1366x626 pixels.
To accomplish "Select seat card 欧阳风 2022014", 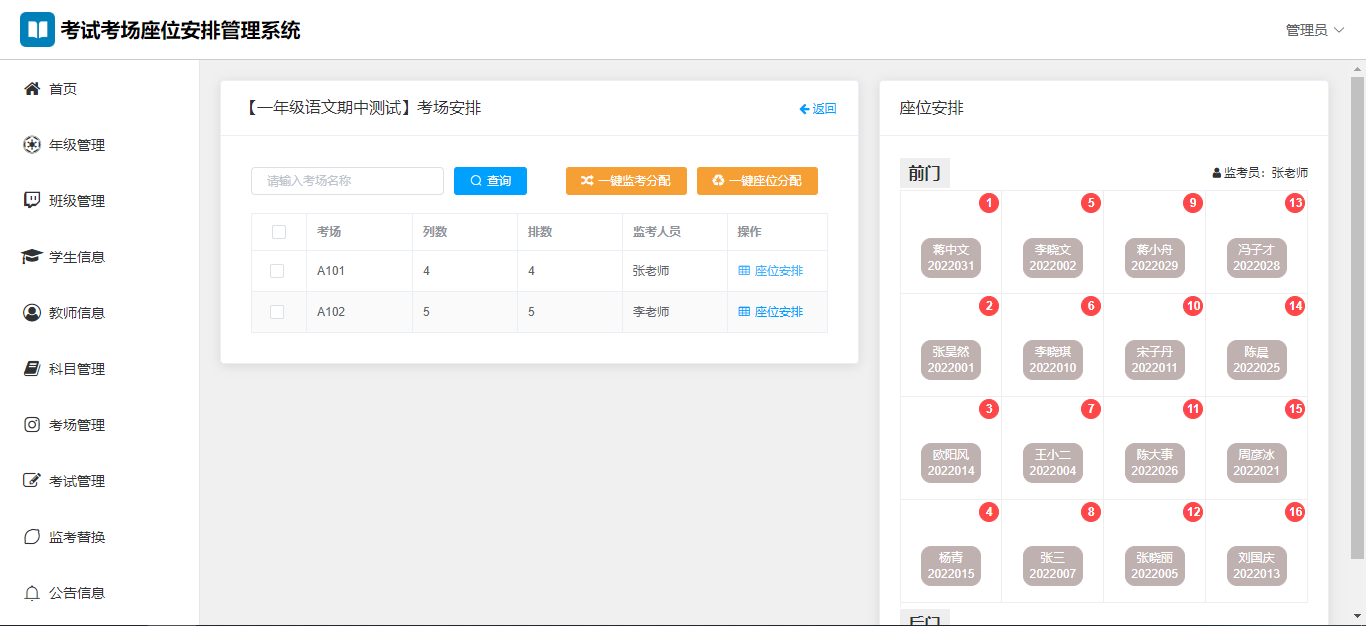I will (x=951, y=463).
